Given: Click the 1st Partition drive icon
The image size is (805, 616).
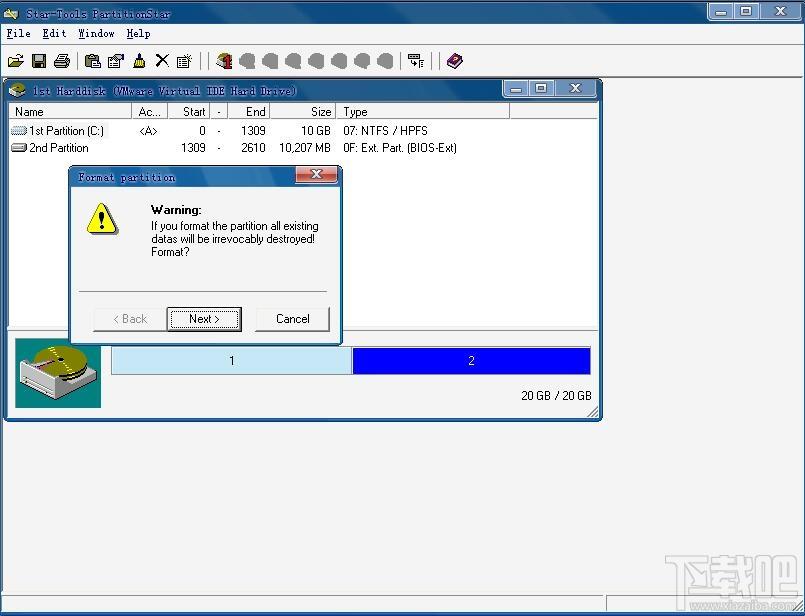Looking at the screenshot, I should 18,131.
